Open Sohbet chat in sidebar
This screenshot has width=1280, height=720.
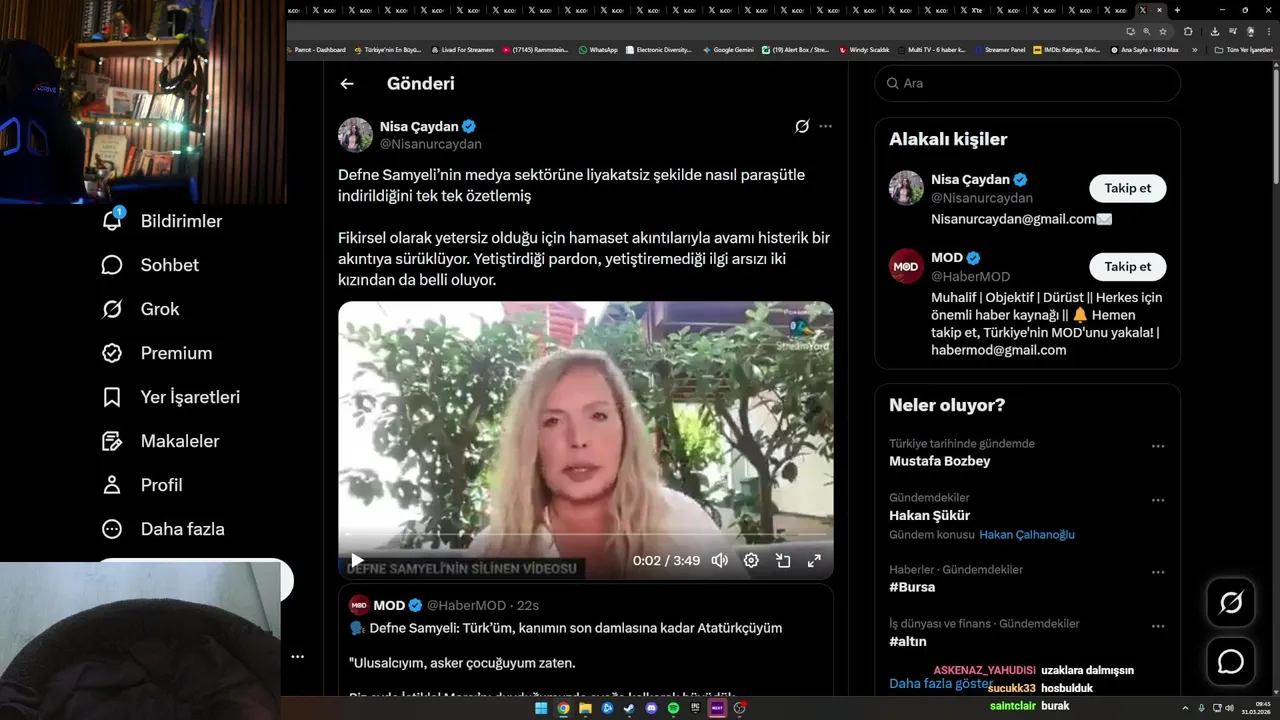click(x=150, y=265)
